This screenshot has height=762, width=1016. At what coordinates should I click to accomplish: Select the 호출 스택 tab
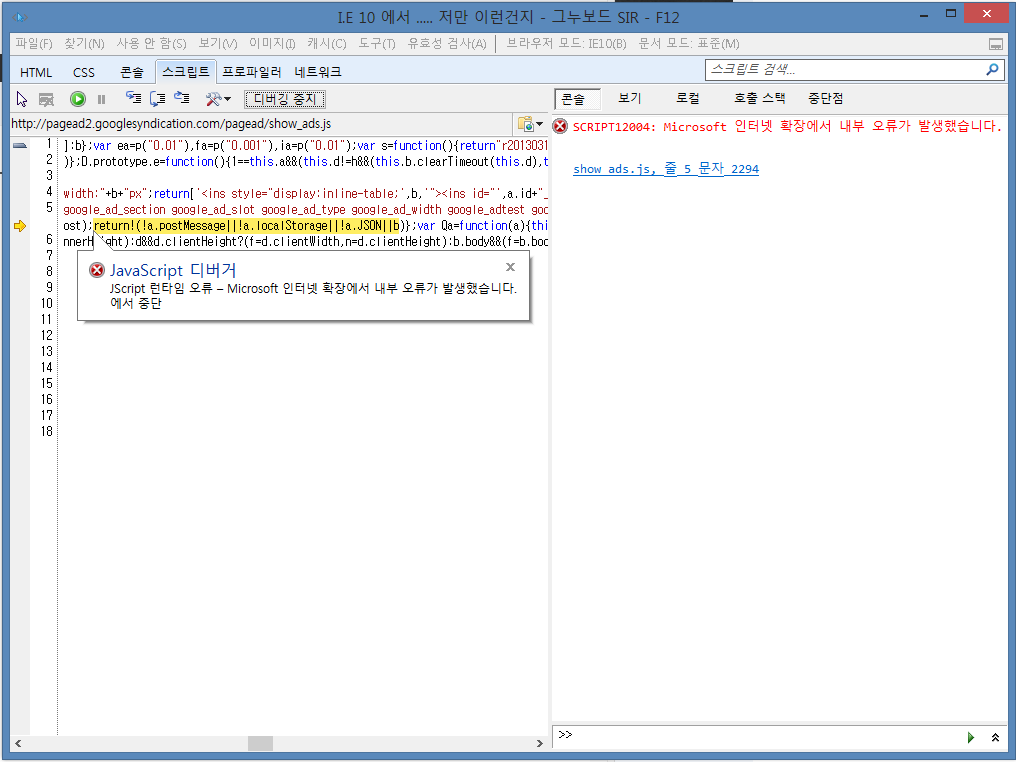tap(759, 98)
